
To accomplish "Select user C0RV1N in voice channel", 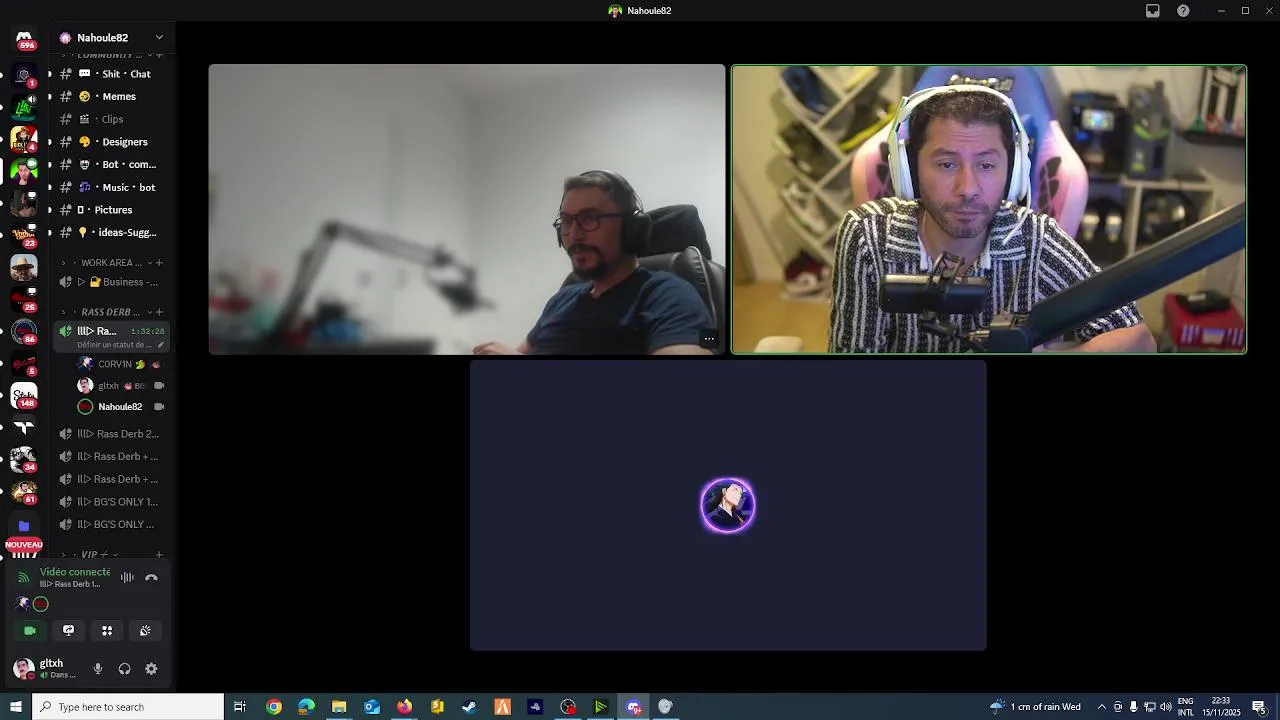I will tap(120, 364).
